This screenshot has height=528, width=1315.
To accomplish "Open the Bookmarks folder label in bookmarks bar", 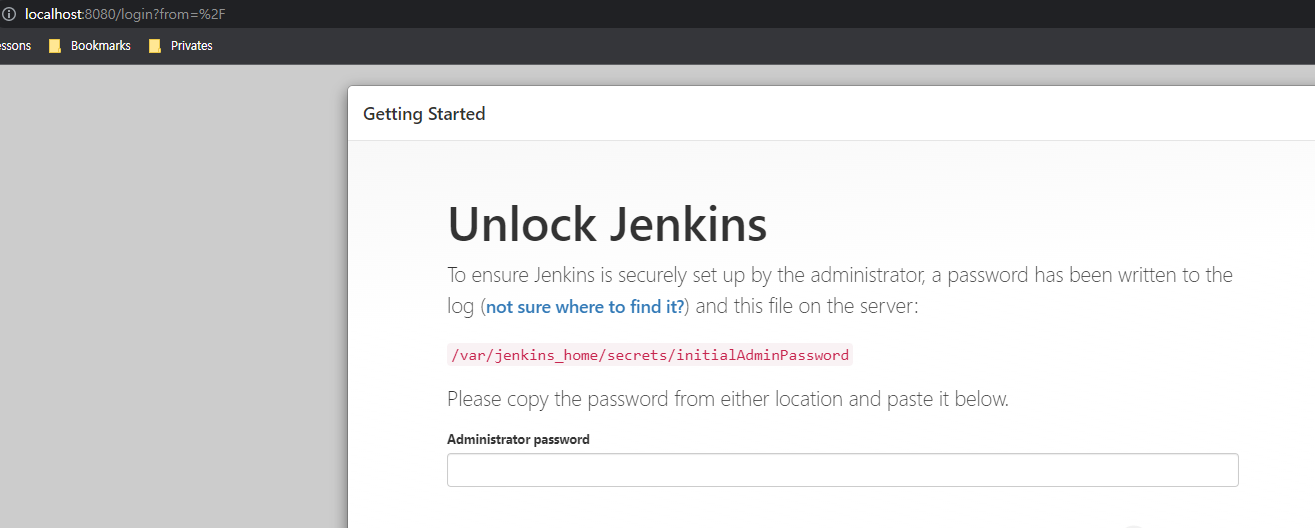I will click(100, 46).
